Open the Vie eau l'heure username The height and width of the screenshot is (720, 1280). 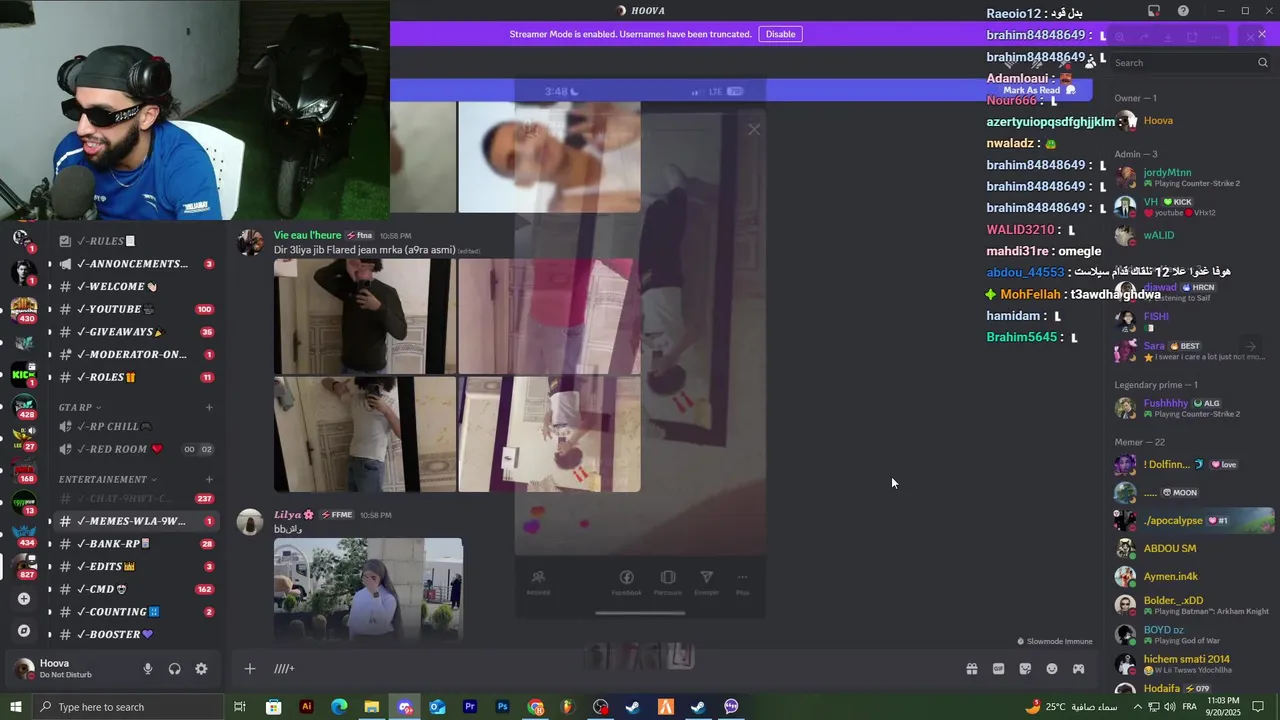point(308,235)
